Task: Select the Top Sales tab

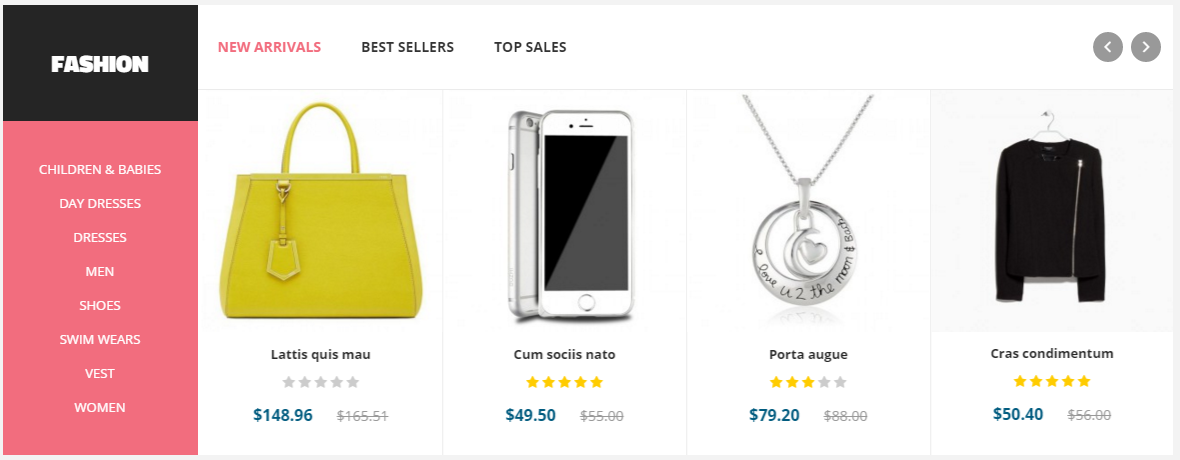Action: [530, 47]
